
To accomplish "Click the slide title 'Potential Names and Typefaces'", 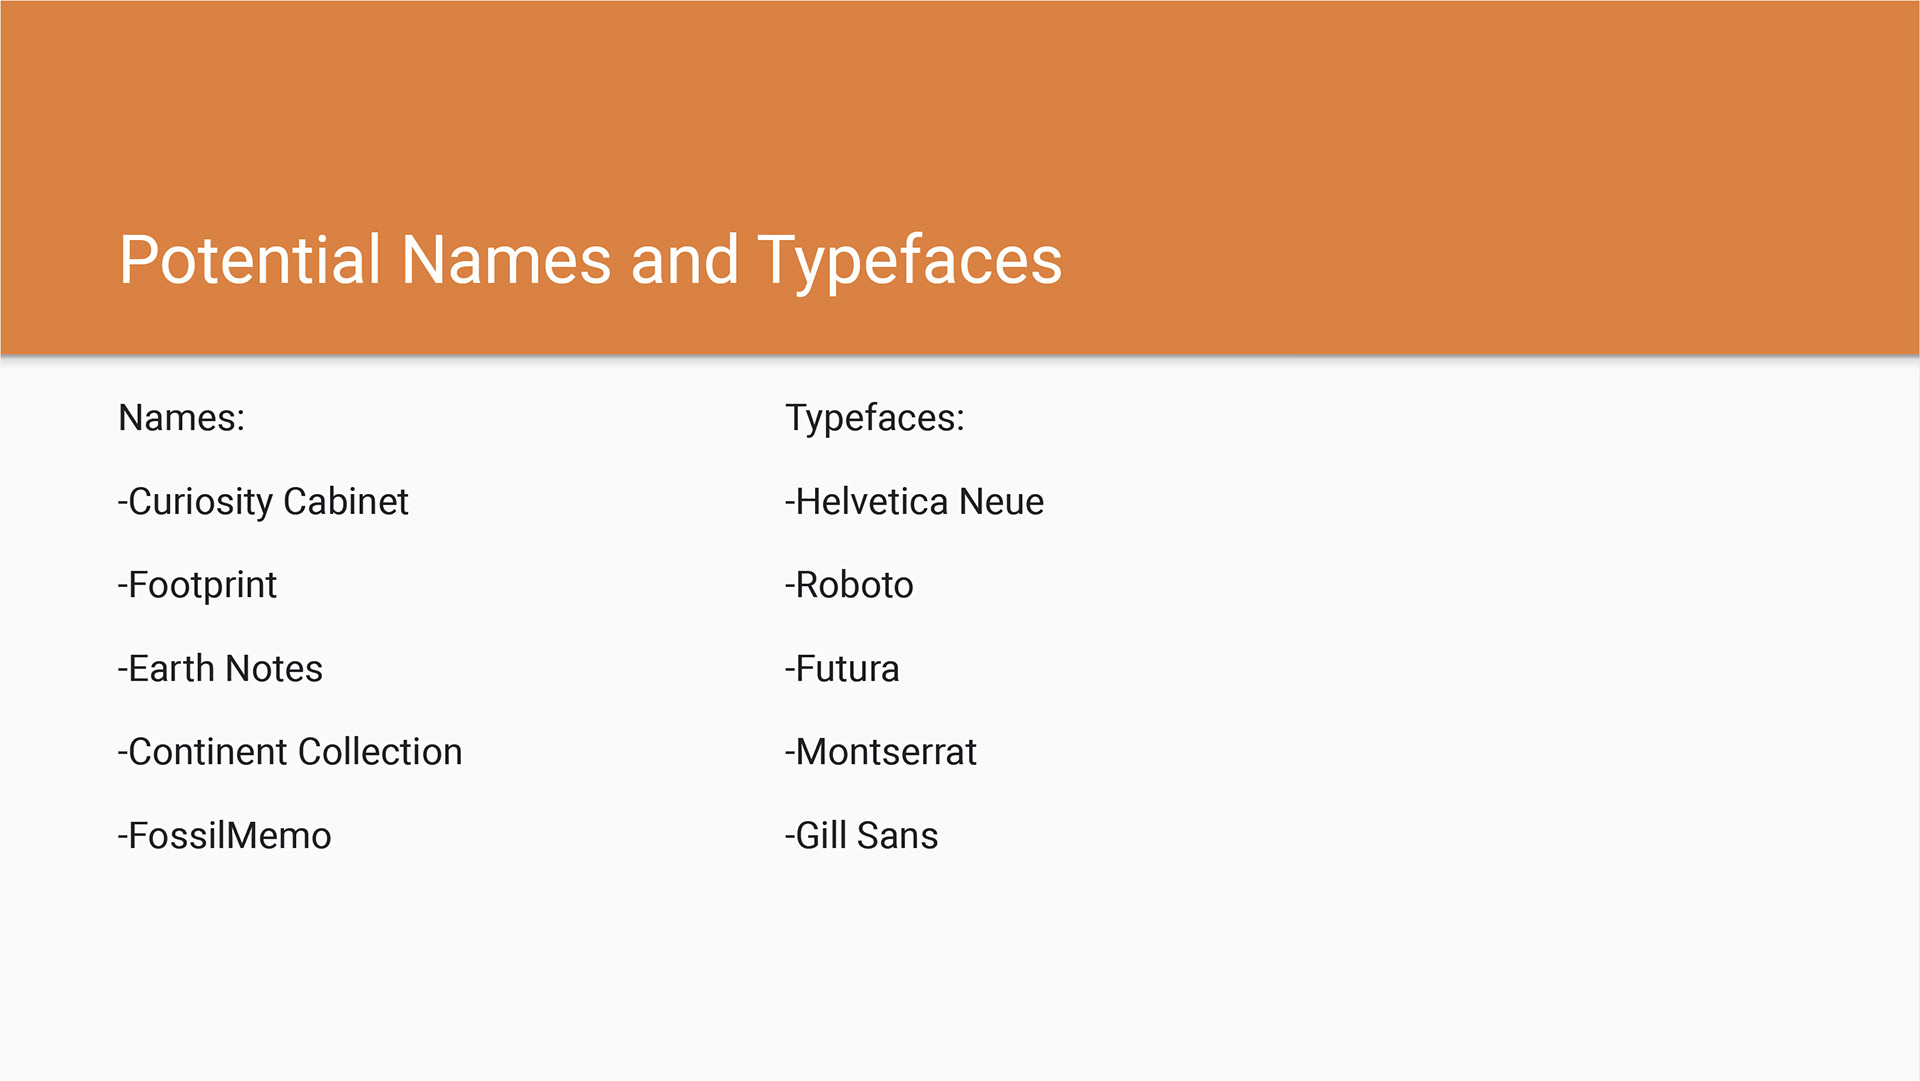I will click(x=590, y=262).
